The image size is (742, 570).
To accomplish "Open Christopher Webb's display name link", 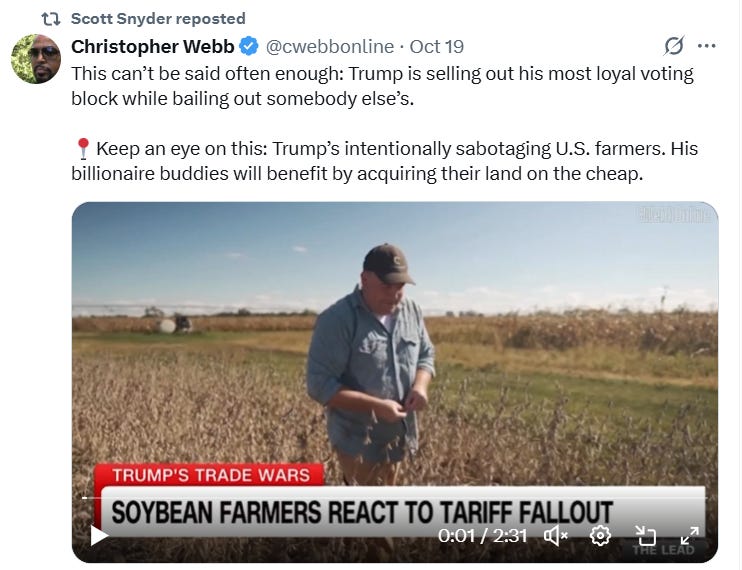I will pos(152,46).
